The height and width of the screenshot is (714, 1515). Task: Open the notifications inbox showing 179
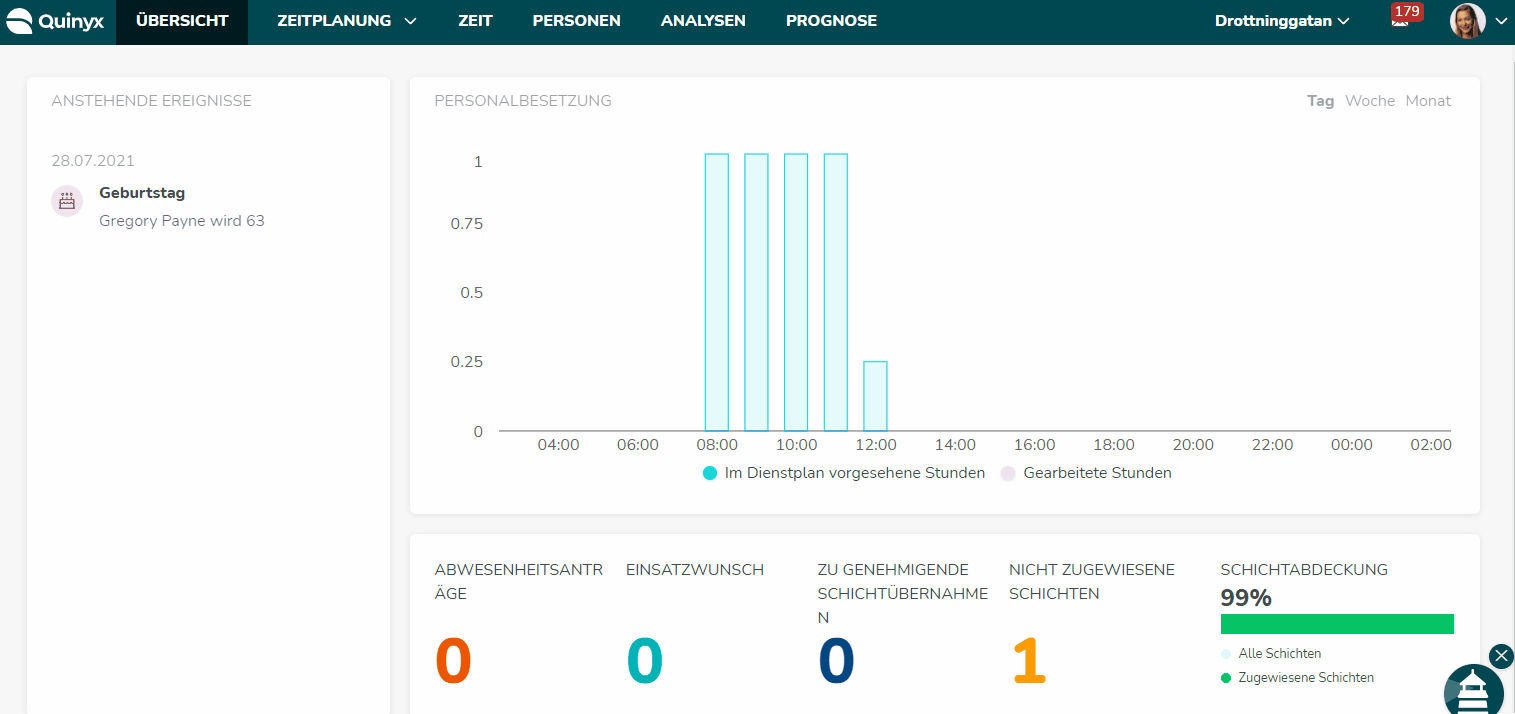1404,17
